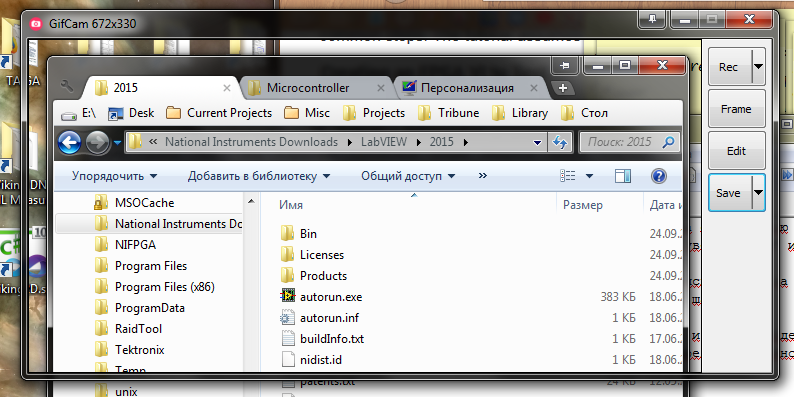Close the Microcontroller tab
This screenshot has width=794, height=397.
tap(380, 88)
